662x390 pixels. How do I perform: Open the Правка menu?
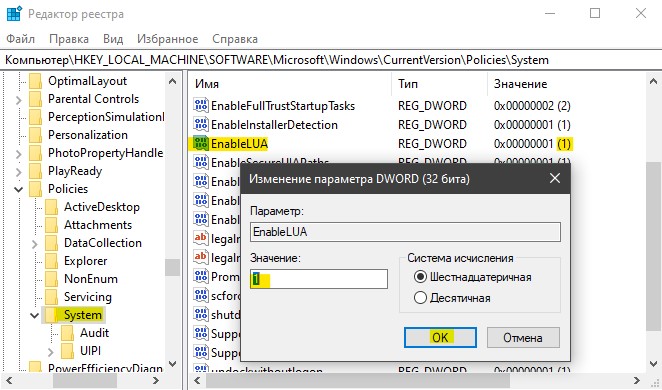[69, 39]
